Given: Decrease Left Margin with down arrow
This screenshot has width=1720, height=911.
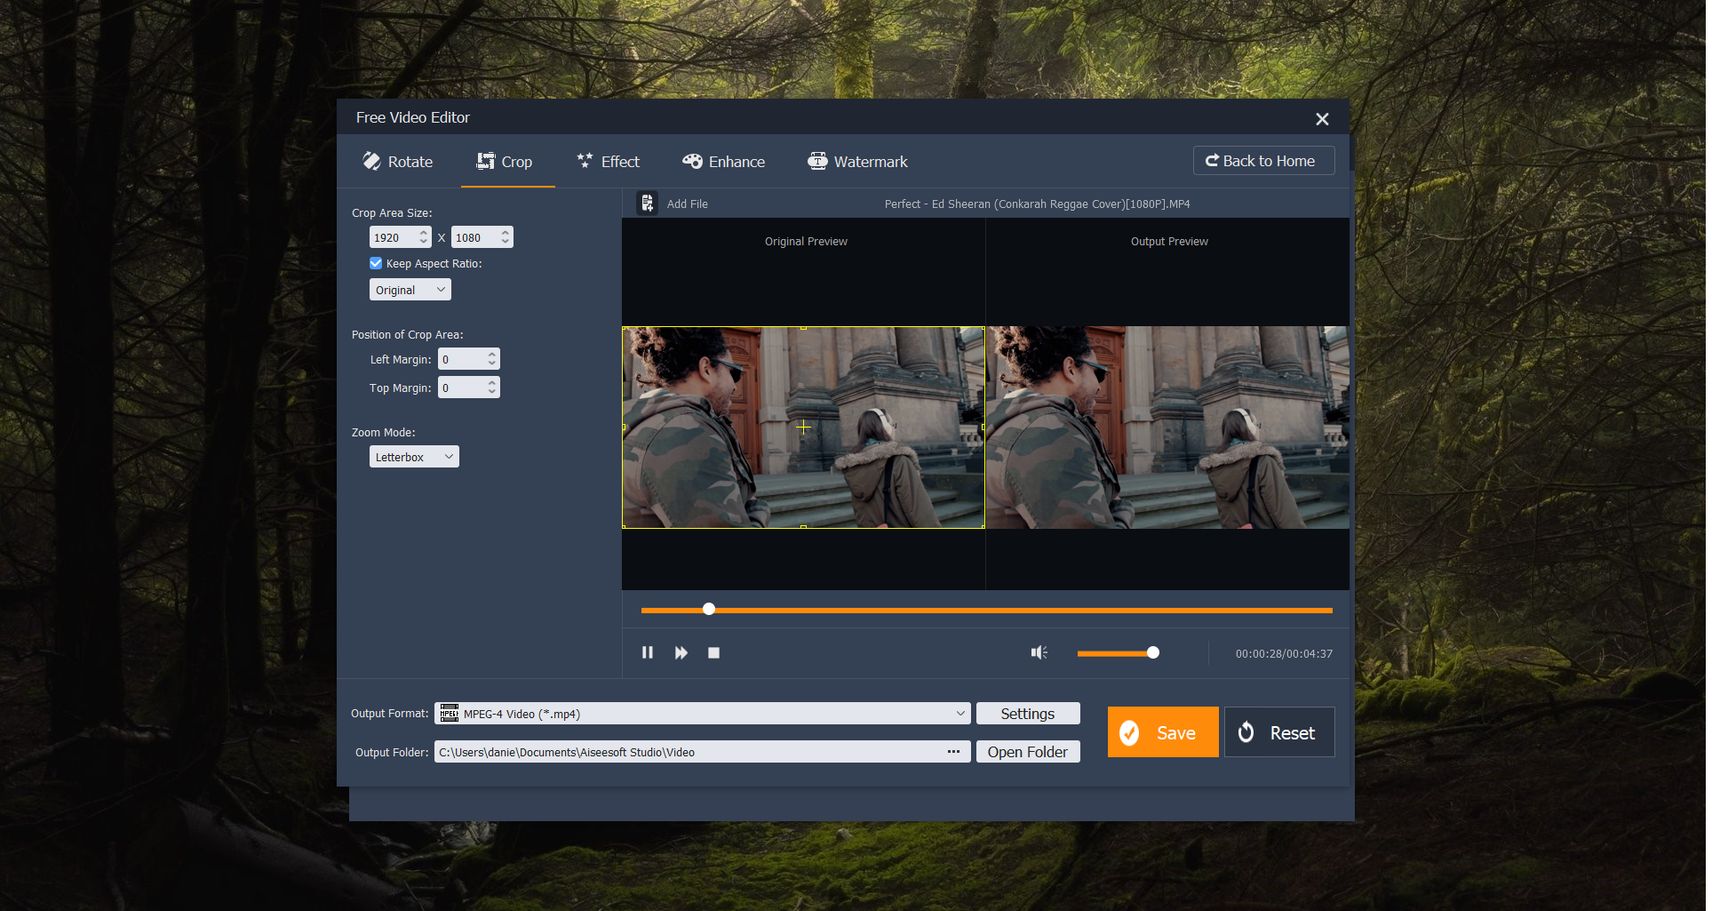Looking at the screenshot, I should pos(492,364).
